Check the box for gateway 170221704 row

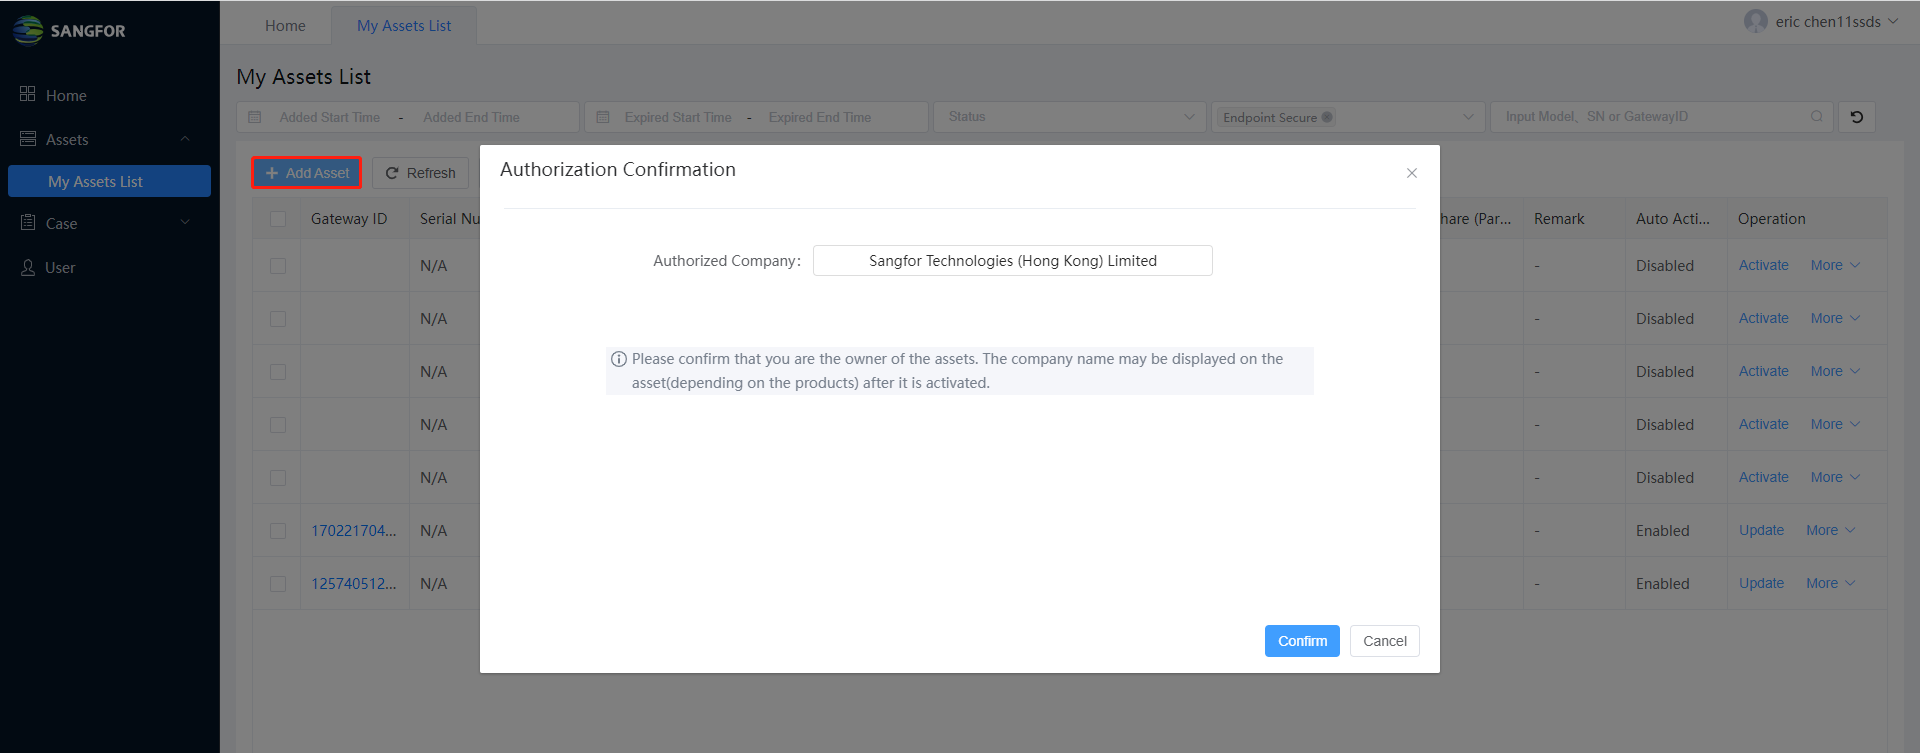278,531
